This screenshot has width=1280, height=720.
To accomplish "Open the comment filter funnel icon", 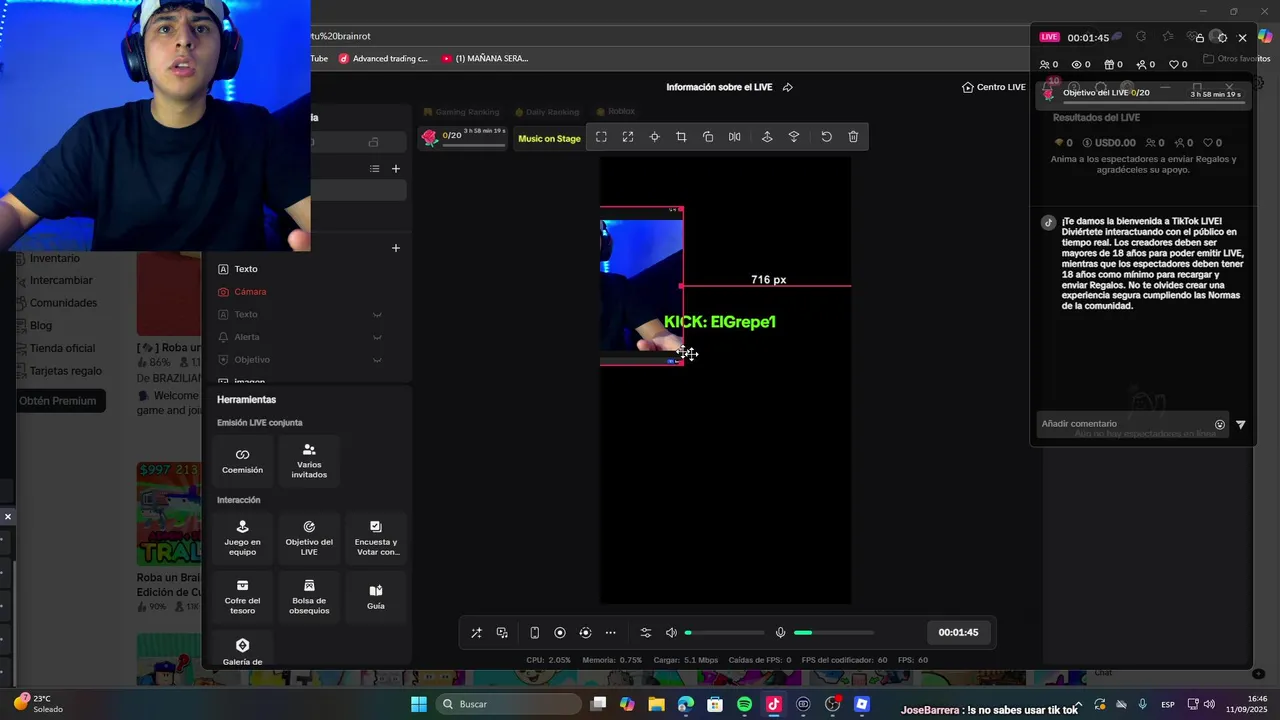I will pos(1241,424).
